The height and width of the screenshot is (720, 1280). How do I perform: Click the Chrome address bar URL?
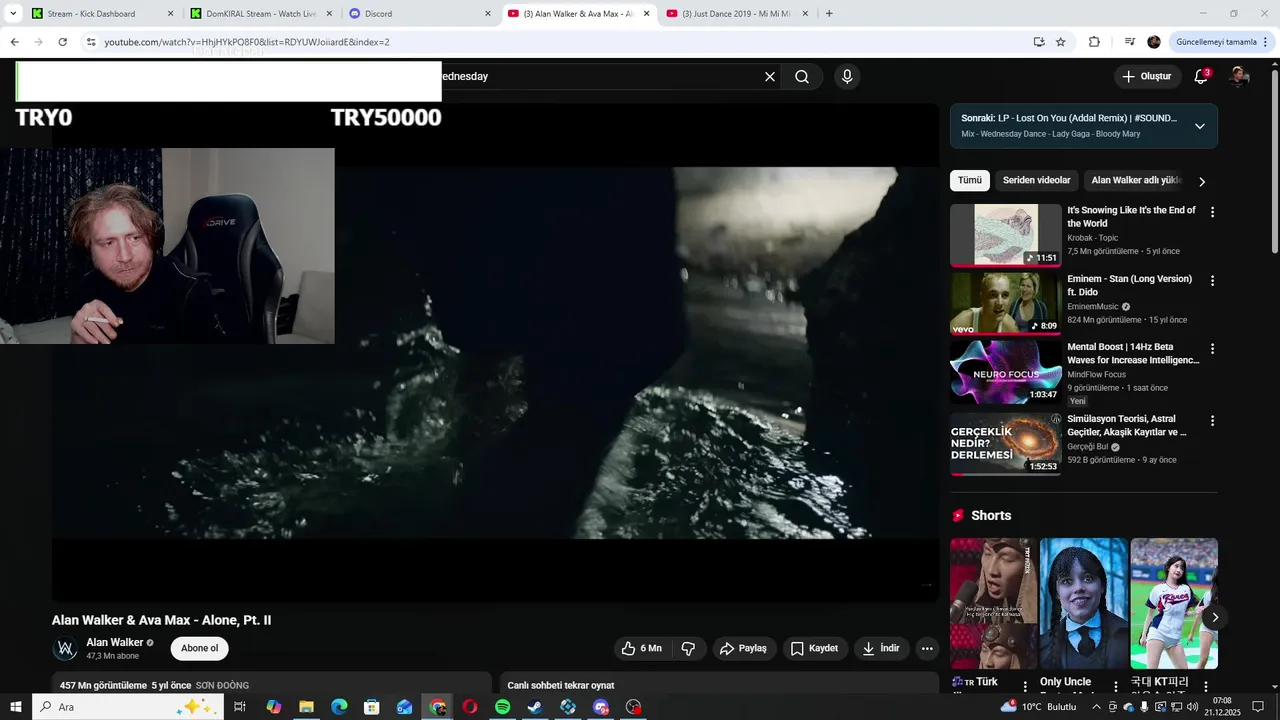[247, 42]
